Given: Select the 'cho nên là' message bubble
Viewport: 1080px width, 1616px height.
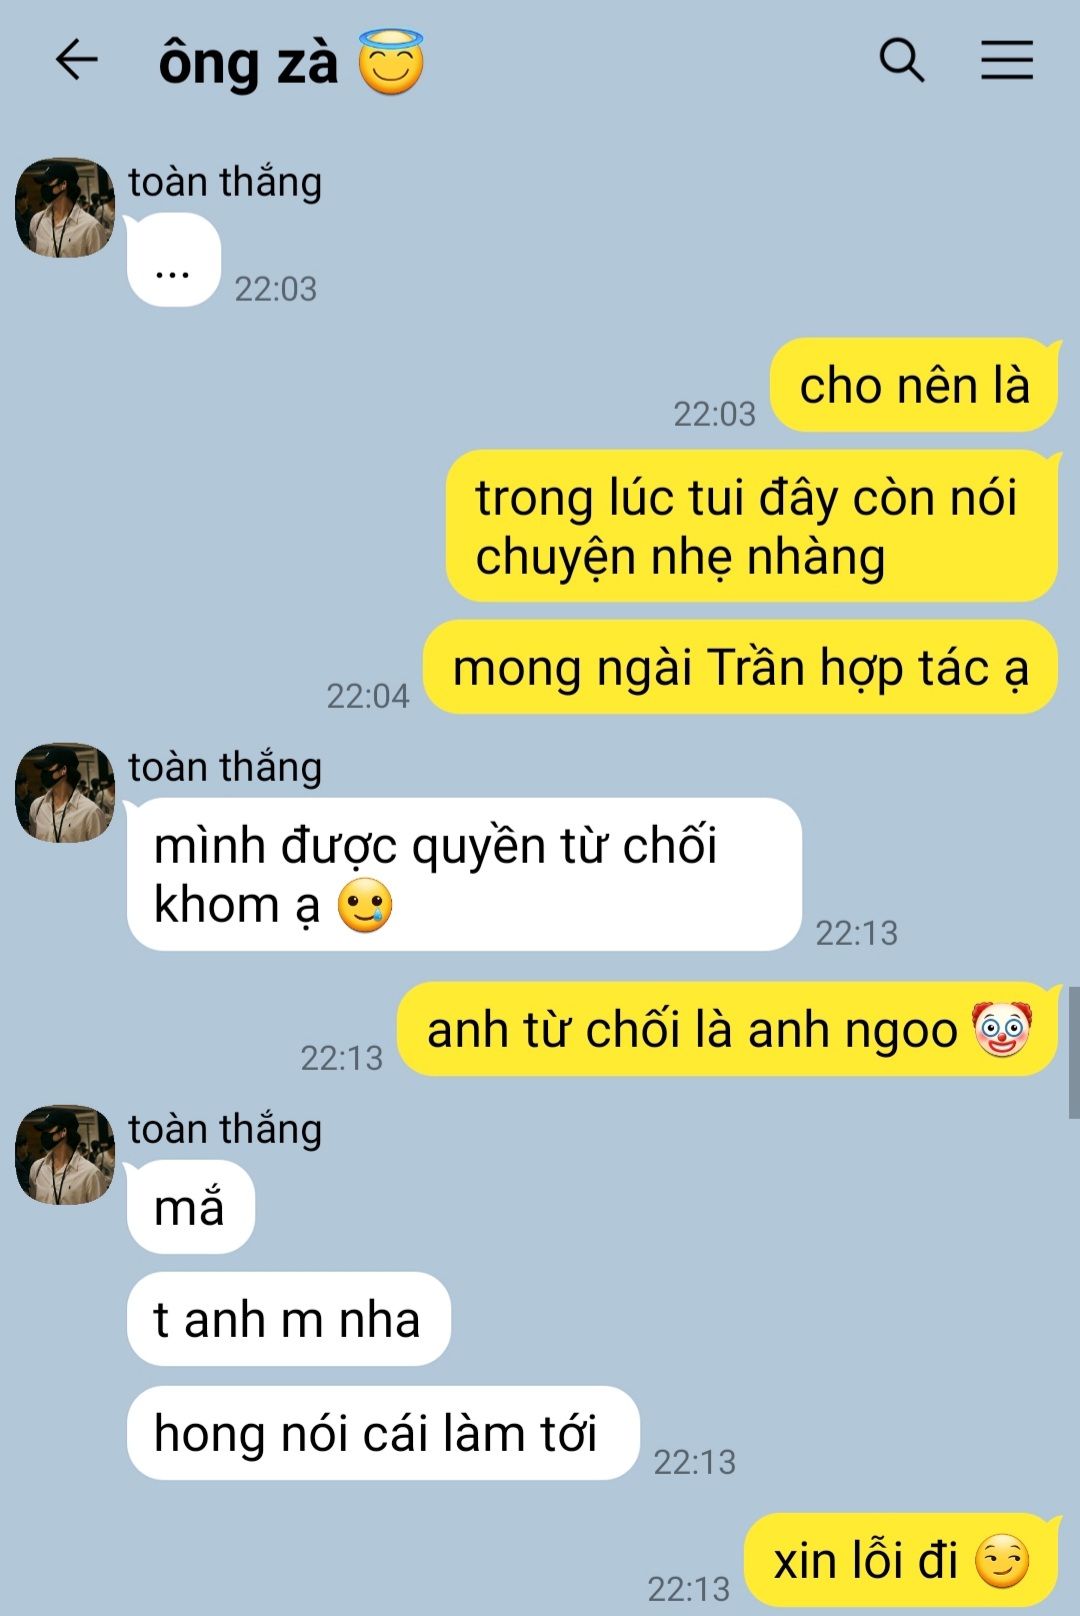Looking at the screenshot, I should coord(915,386).
